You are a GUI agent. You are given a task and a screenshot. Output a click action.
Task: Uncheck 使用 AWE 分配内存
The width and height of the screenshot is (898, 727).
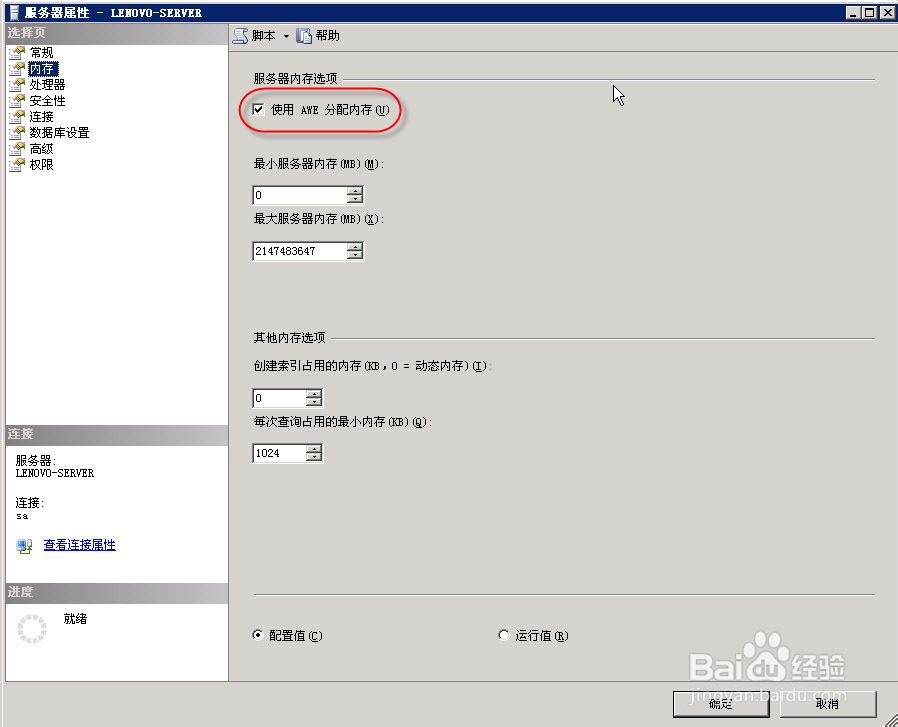tap(259, 110)
